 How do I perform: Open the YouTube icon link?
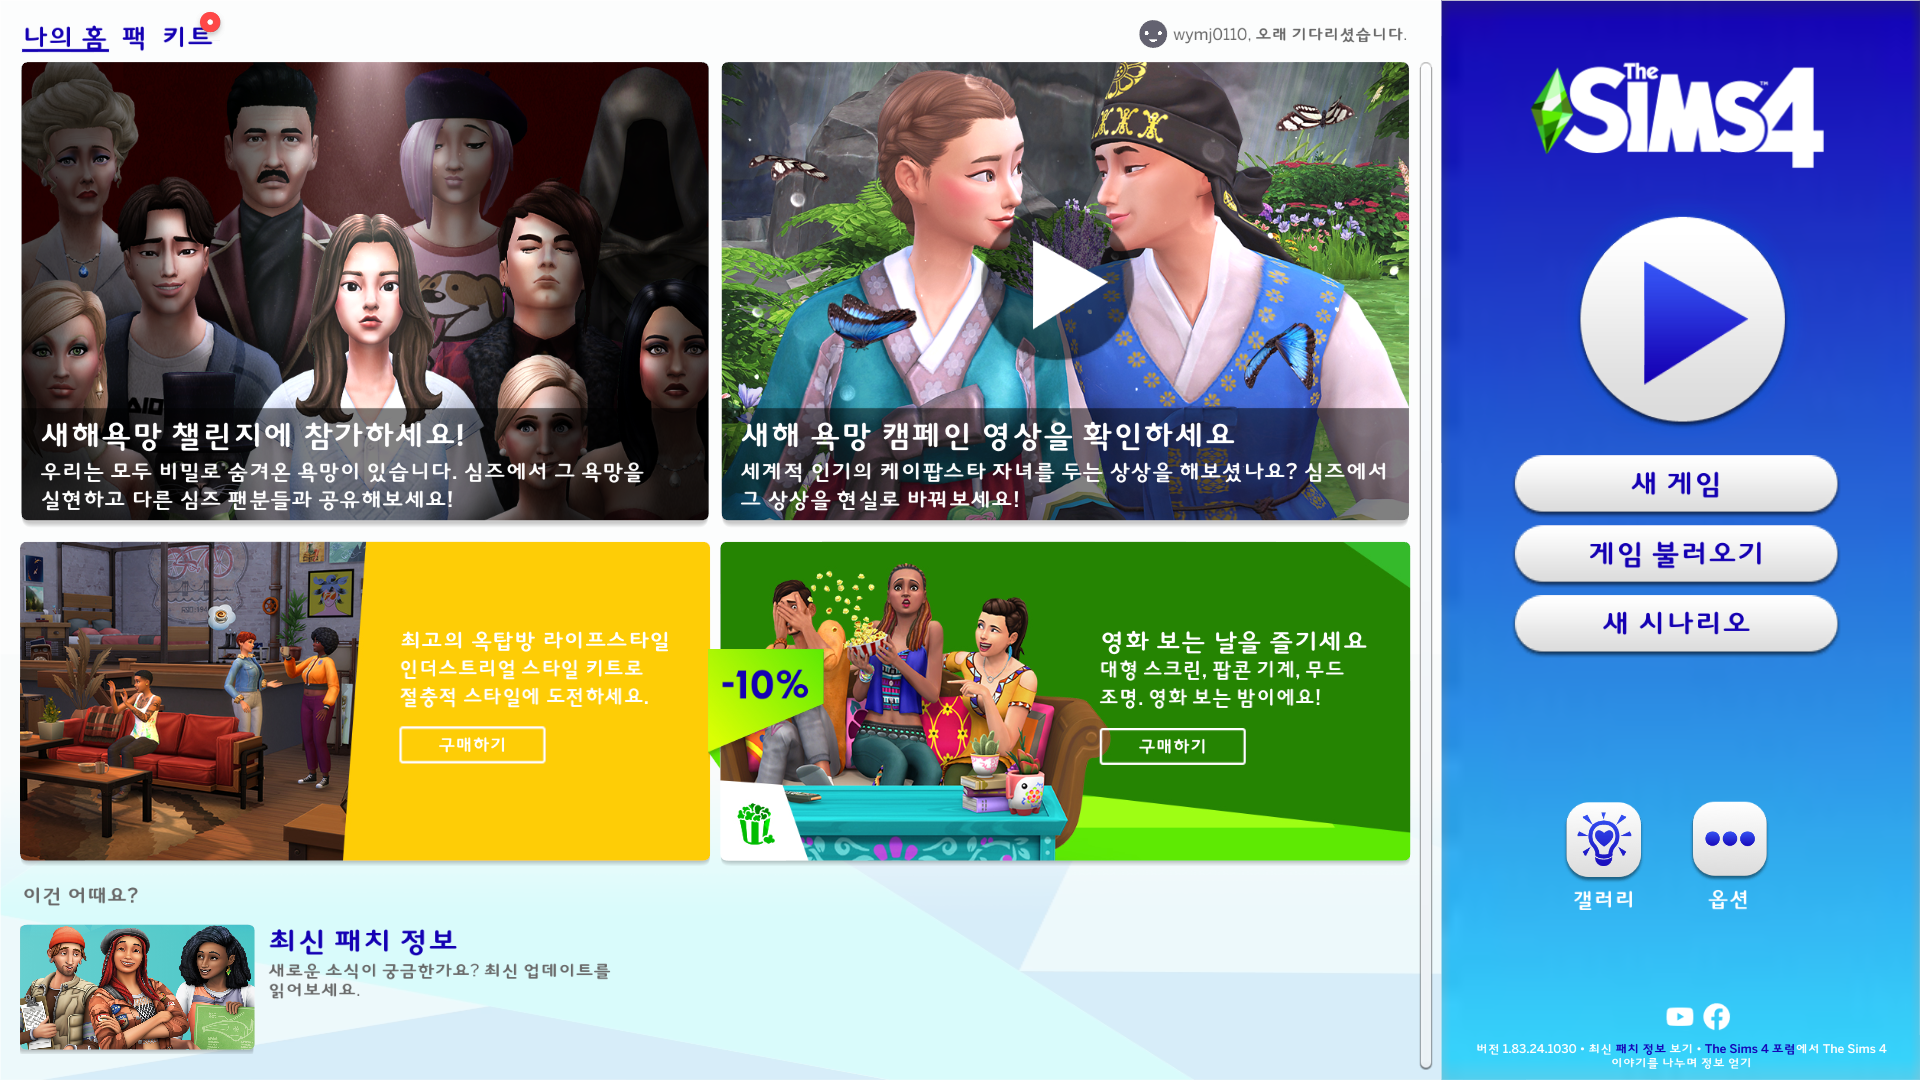[x=1680, y=1017]
